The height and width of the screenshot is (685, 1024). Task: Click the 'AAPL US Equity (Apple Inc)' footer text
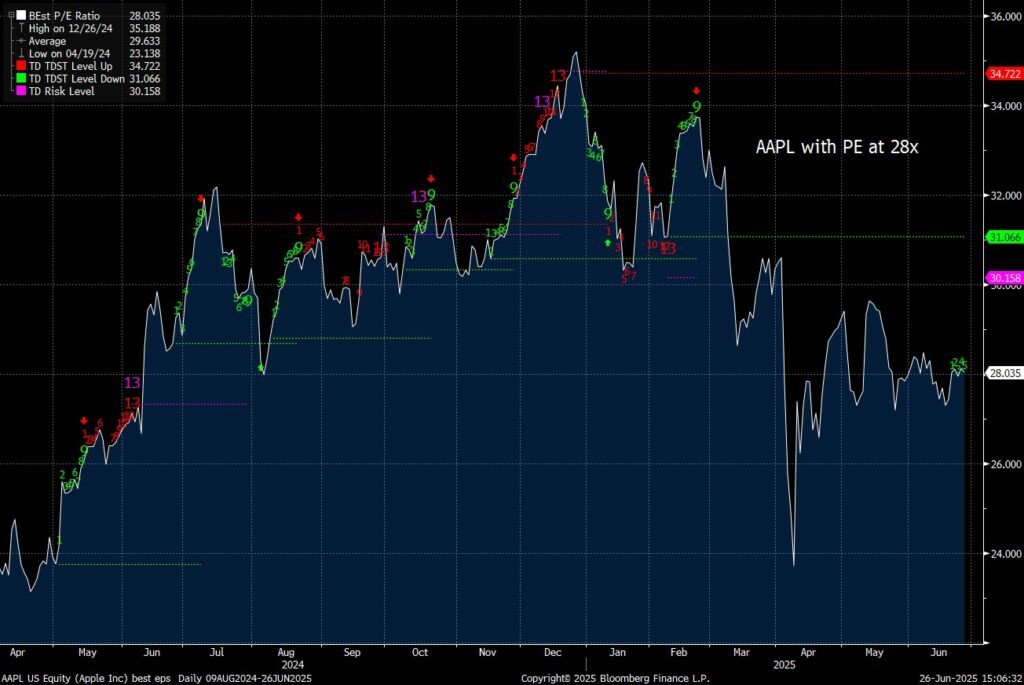coord(65,678)
